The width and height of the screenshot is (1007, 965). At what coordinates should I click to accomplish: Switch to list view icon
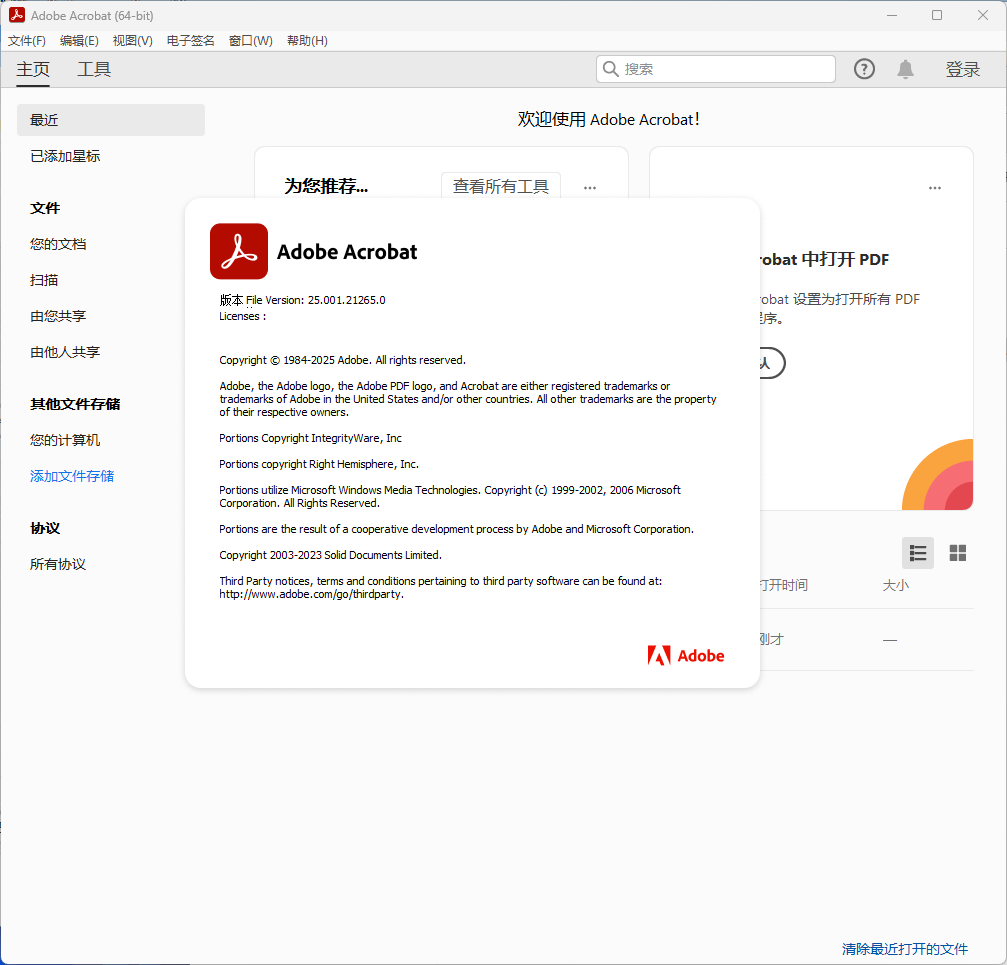click(918, 553)
